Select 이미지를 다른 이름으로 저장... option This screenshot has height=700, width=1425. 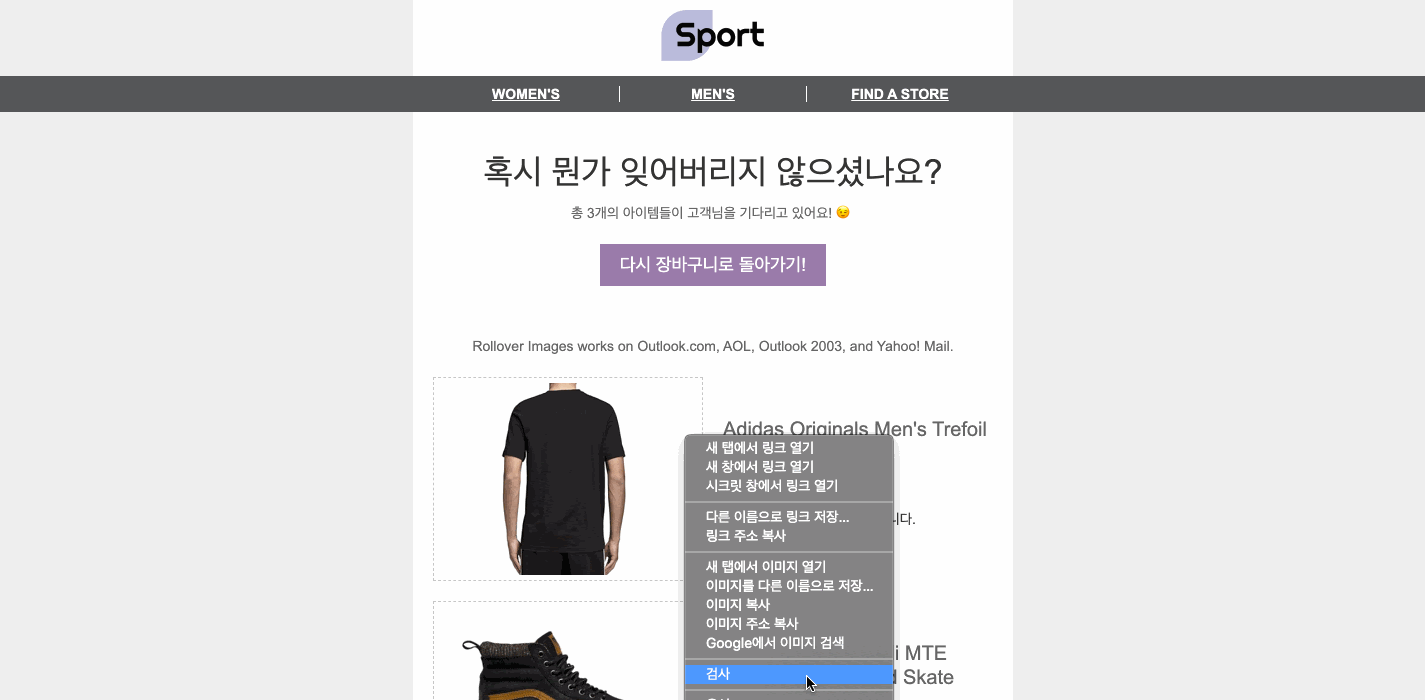tap(789, 586)
